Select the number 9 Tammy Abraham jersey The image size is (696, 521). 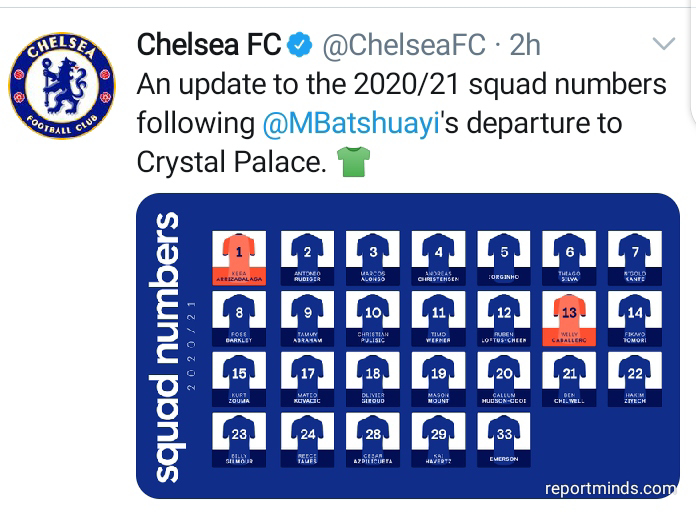306,316
